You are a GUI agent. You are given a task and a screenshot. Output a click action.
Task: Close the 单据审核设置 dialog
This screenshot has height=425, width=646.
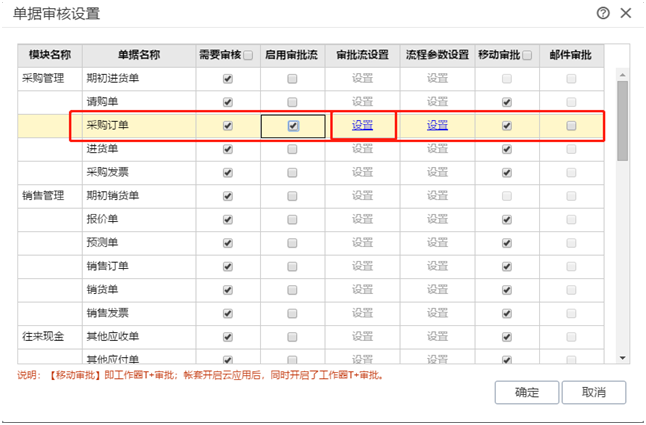coord(626,13)
